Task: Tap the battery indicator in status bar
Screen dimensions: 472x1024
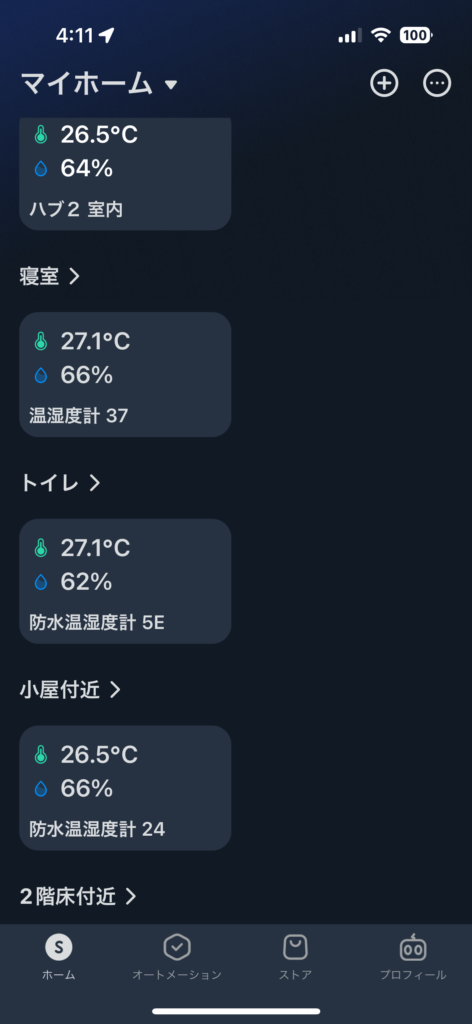Action: (416, 35)
